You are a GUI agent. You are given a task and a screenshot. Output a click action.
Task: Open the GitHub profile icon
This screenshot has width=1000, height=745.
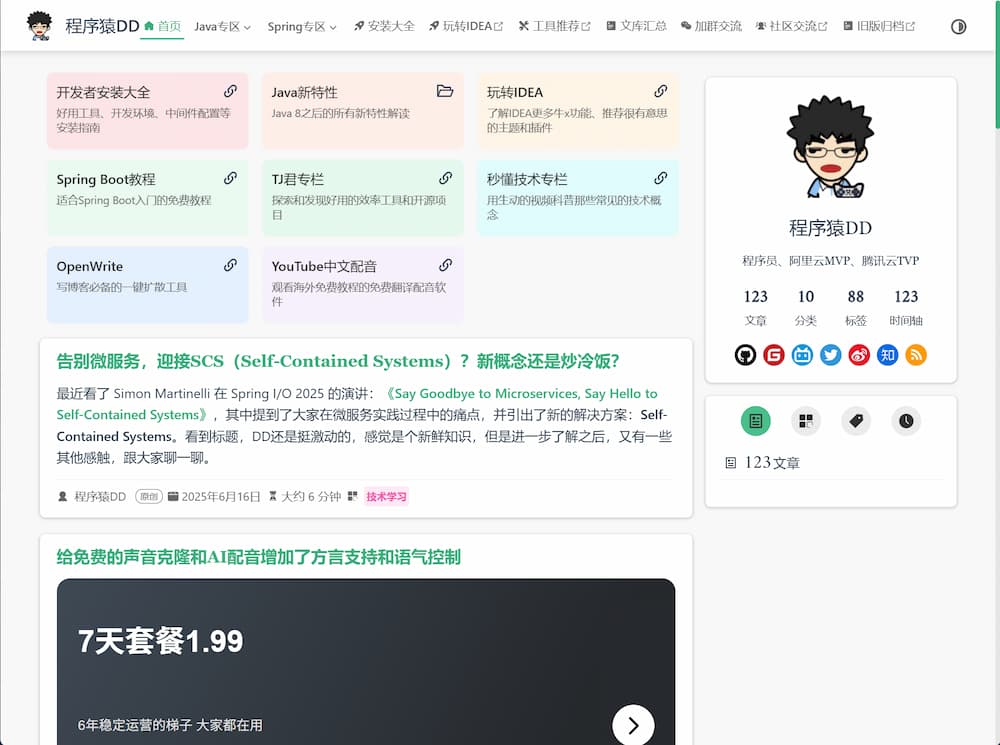pos(745,355)
